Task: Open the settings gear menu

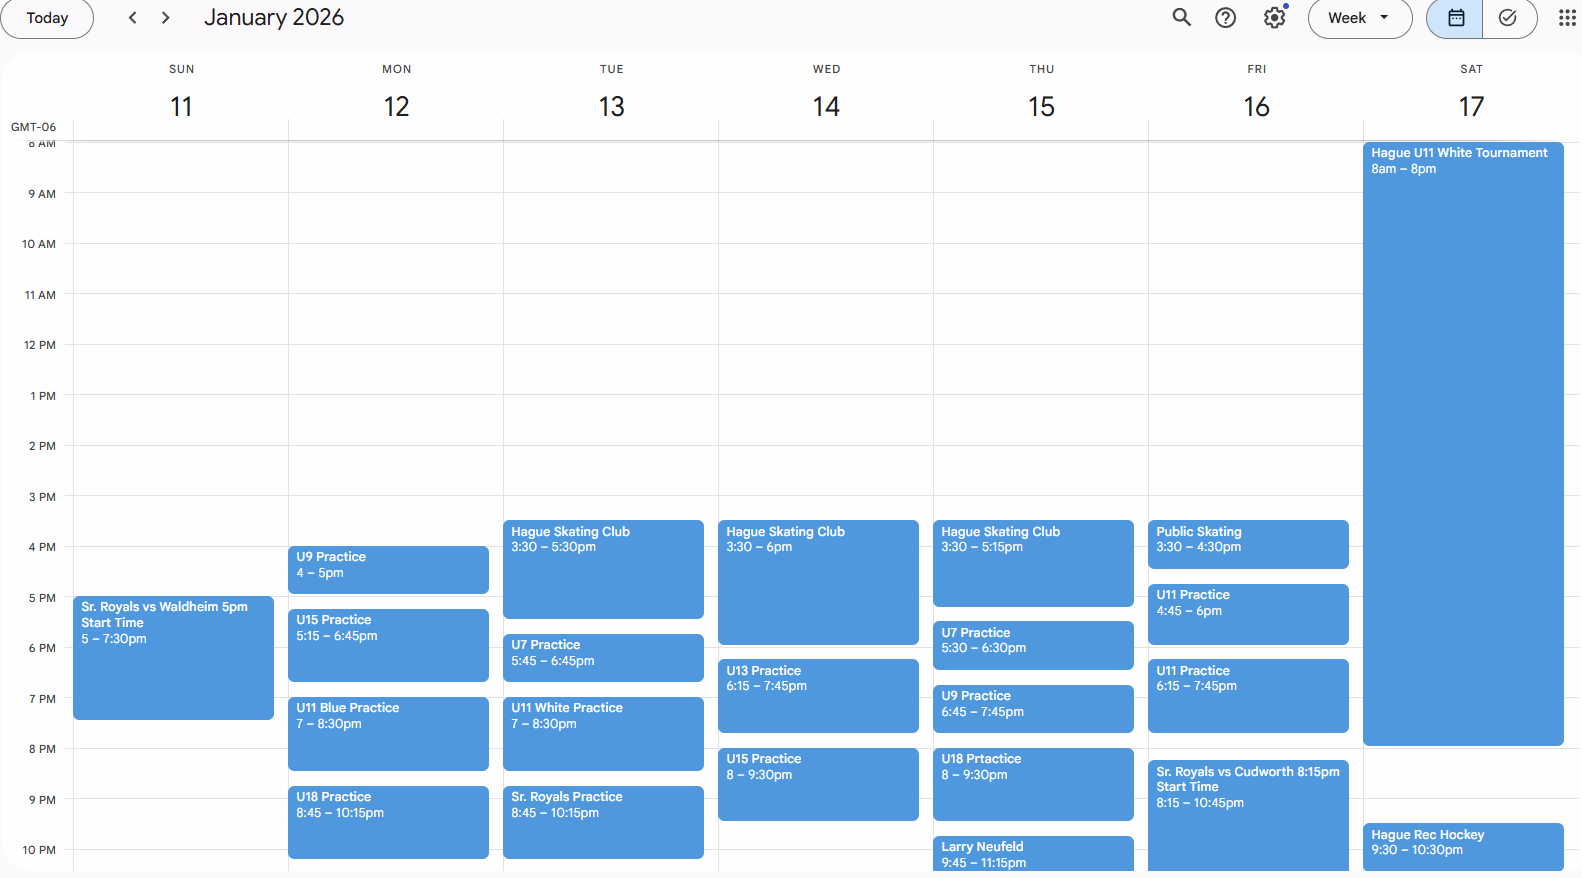Action: pyautogui.click(x=1273, y=17)
